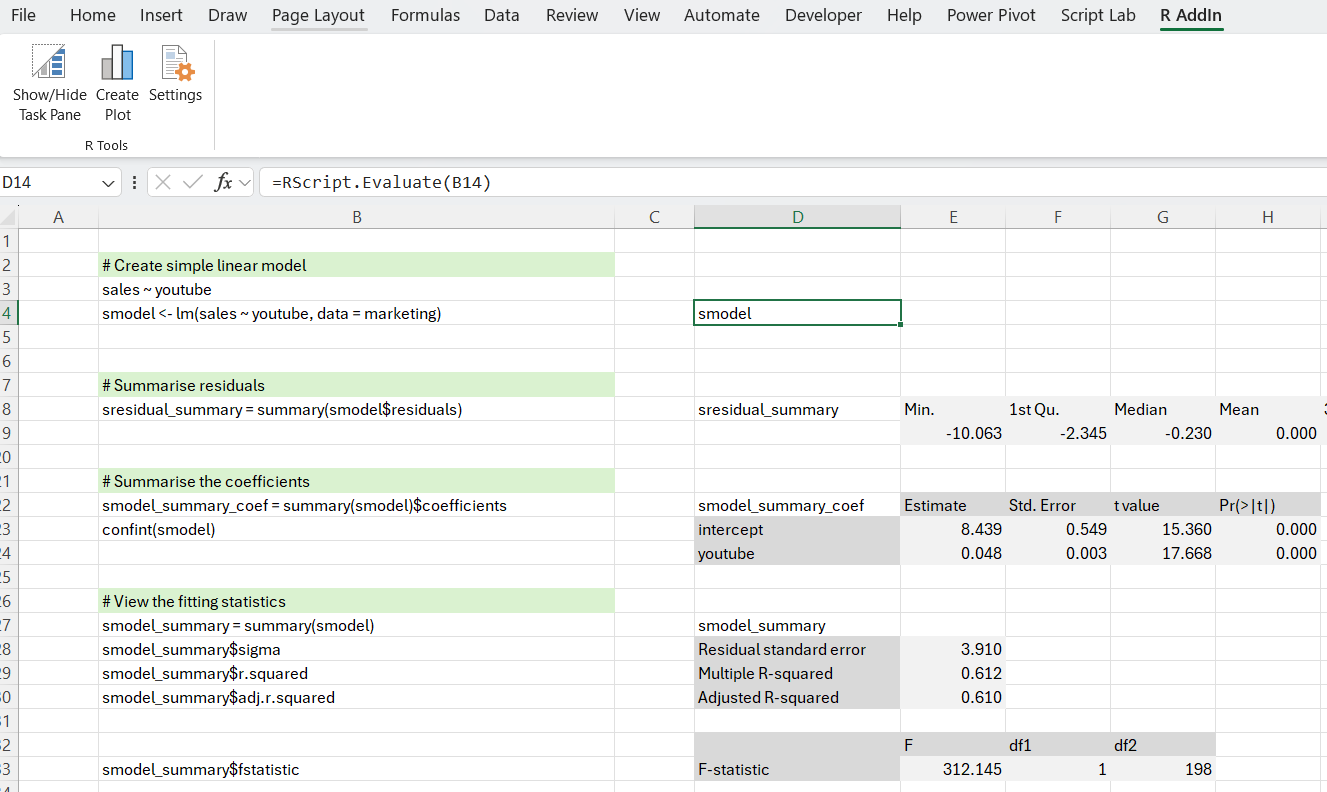Switch to the Page Layout tab
This screenshot has height=792, width=1327.
[318, 15]
